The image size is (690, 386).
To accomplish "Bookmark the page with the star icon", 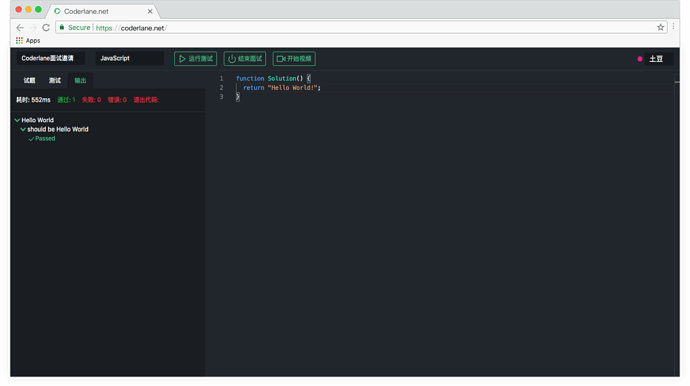I will click(660, 27).
